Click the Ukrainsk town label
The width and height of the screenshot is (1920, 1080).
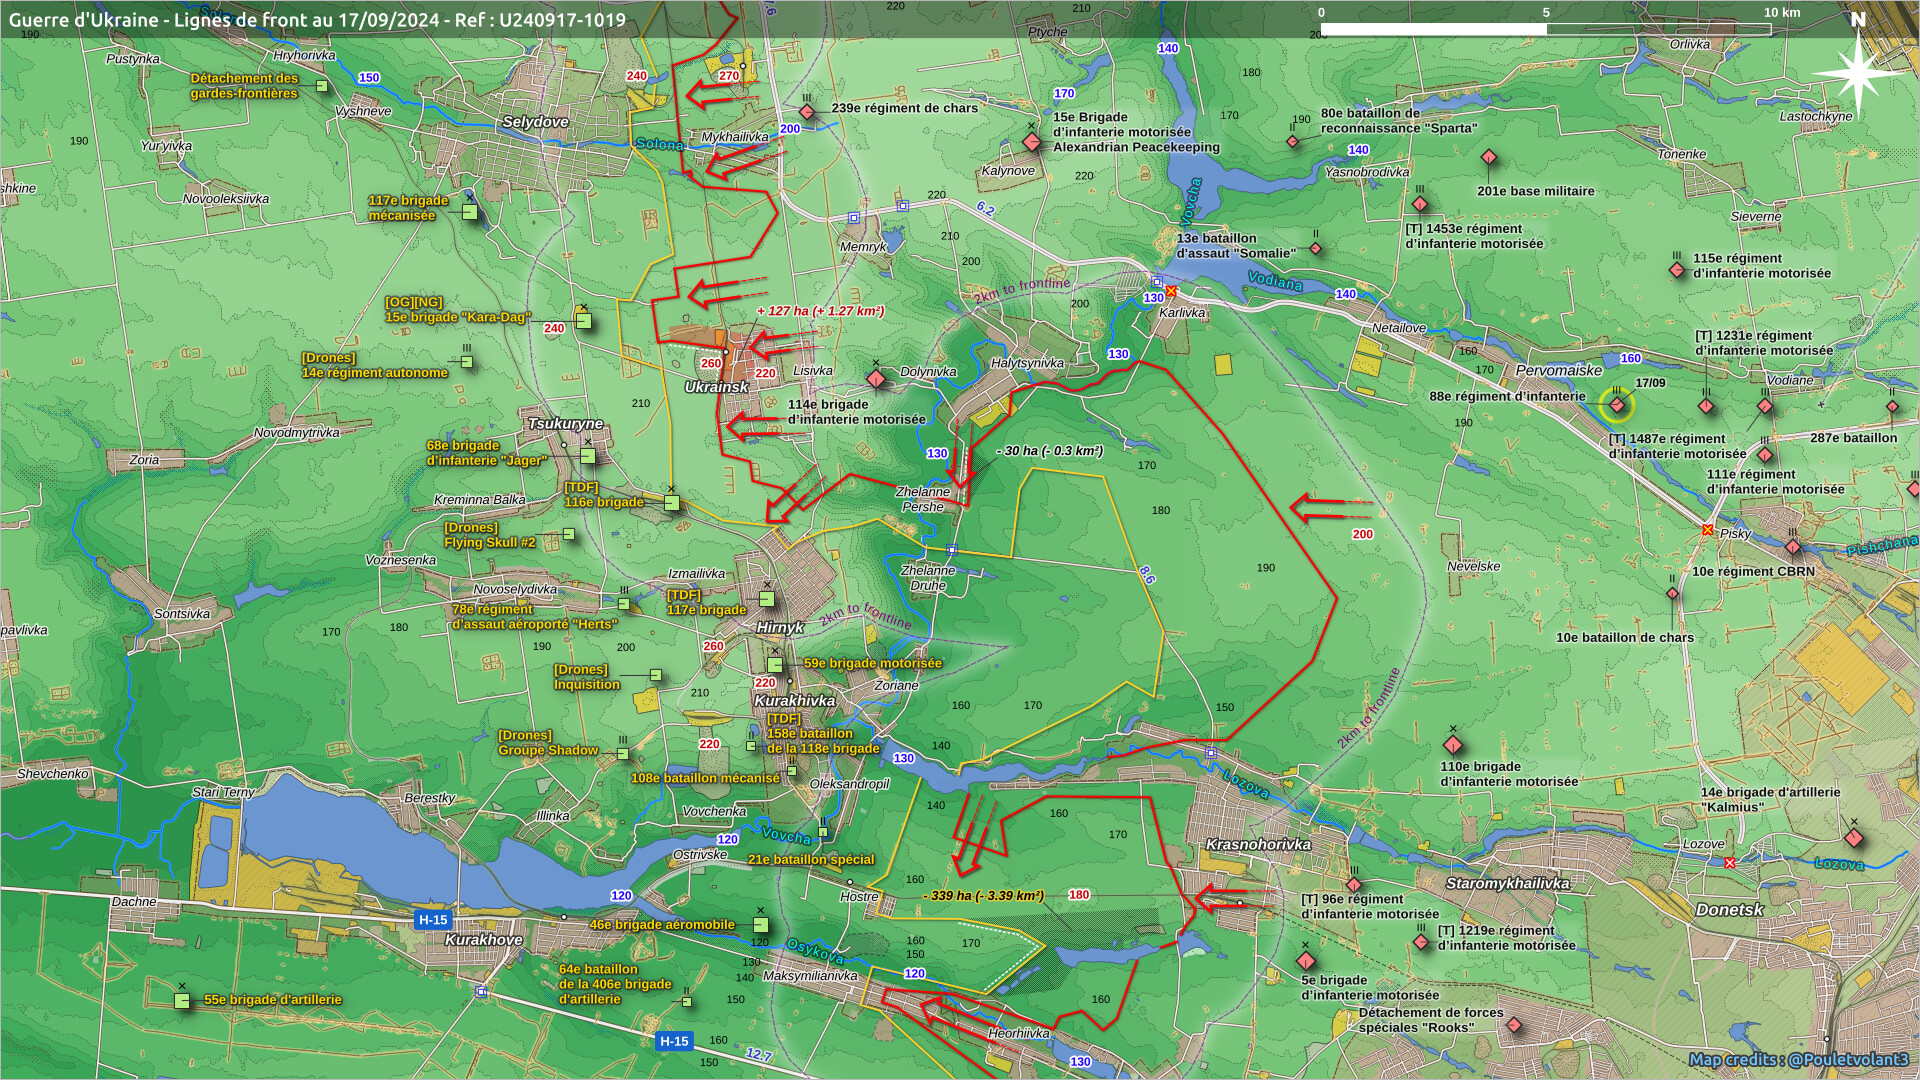pos(716,387)
